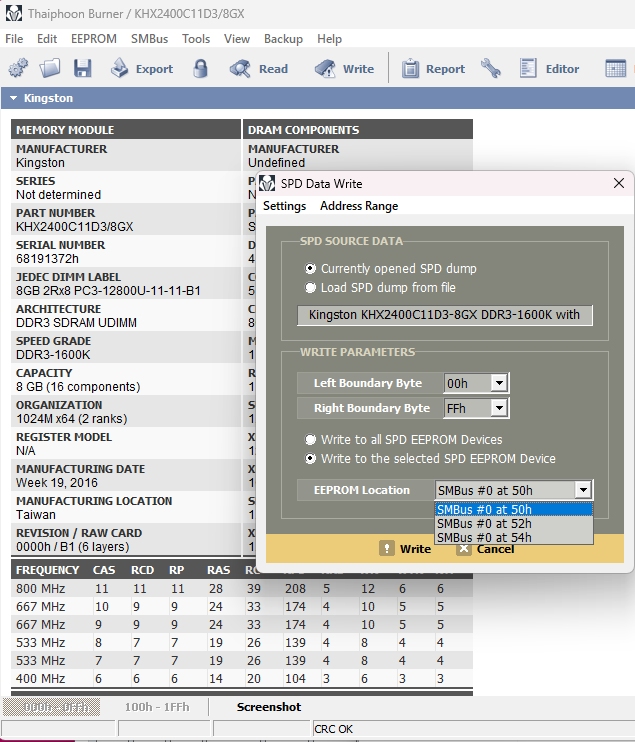635x742 pixels.
Task: Choose SMBus #0 at 52h from list
Action: coord(513,524)
